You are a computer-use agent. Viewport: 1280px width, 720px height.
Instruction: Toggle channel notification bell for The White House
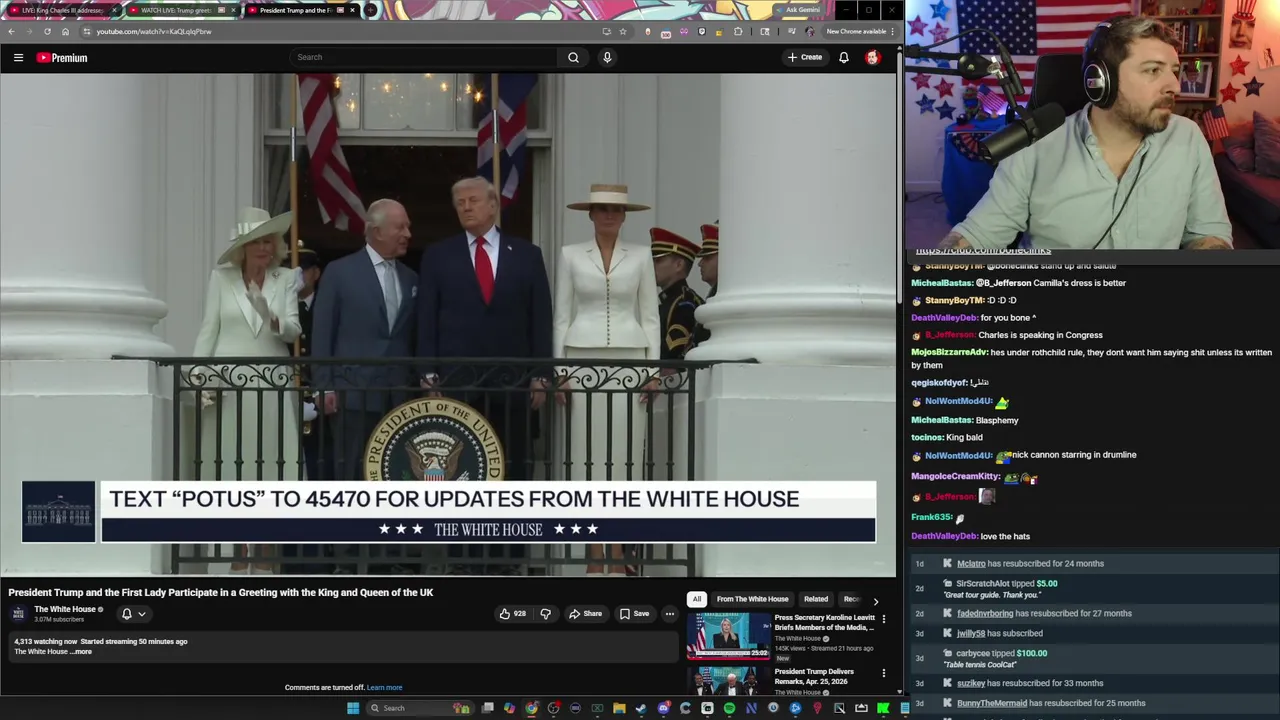pyautogui.click(x=126, y=614)
